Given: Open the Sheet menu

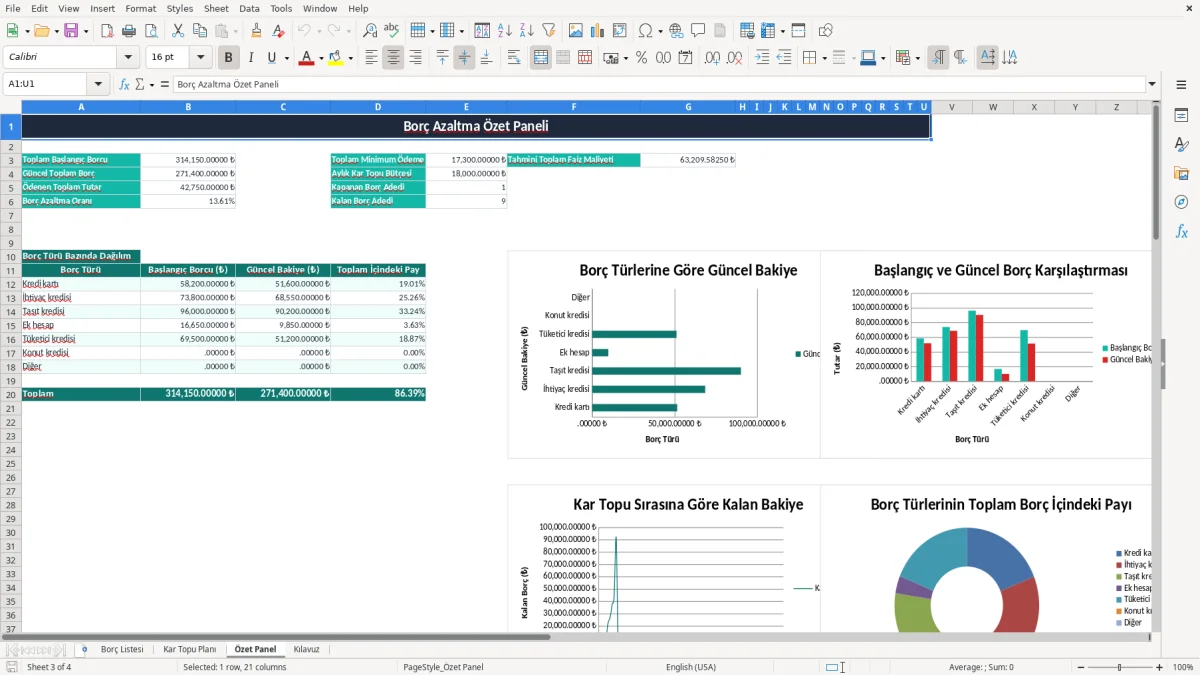Looking at the screenshot, I should 216,8.
